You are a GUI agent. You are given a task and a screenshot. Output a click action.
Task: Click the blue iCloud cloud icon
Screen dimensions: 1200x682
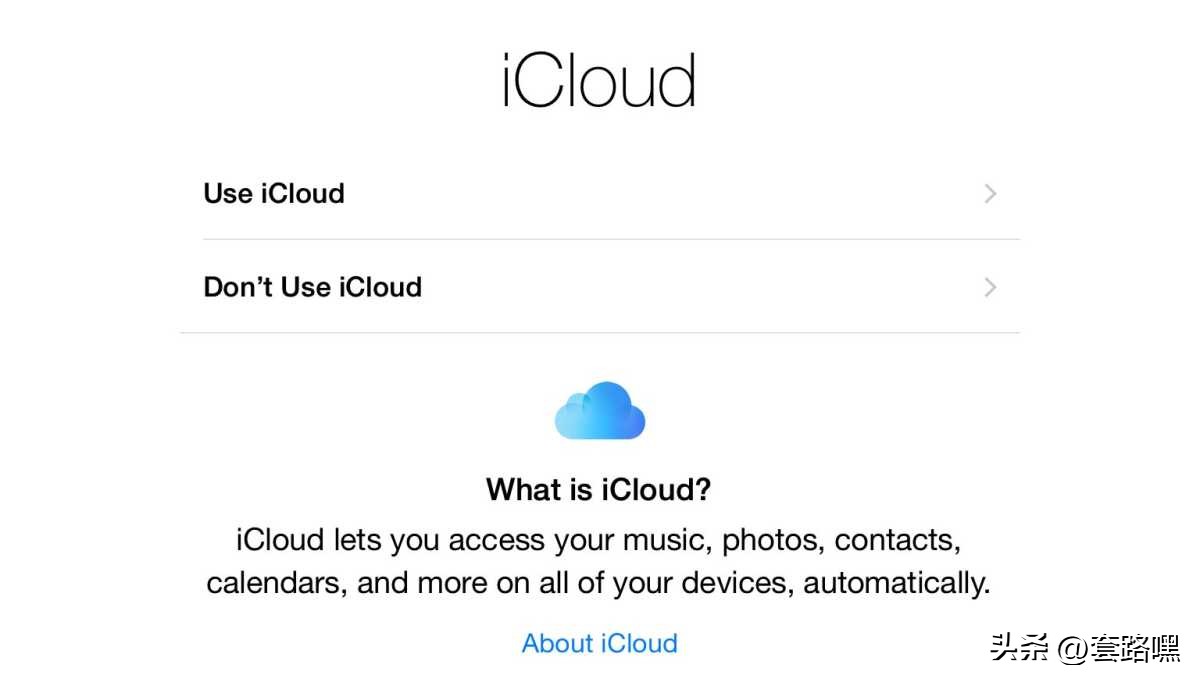coord(599,410)
